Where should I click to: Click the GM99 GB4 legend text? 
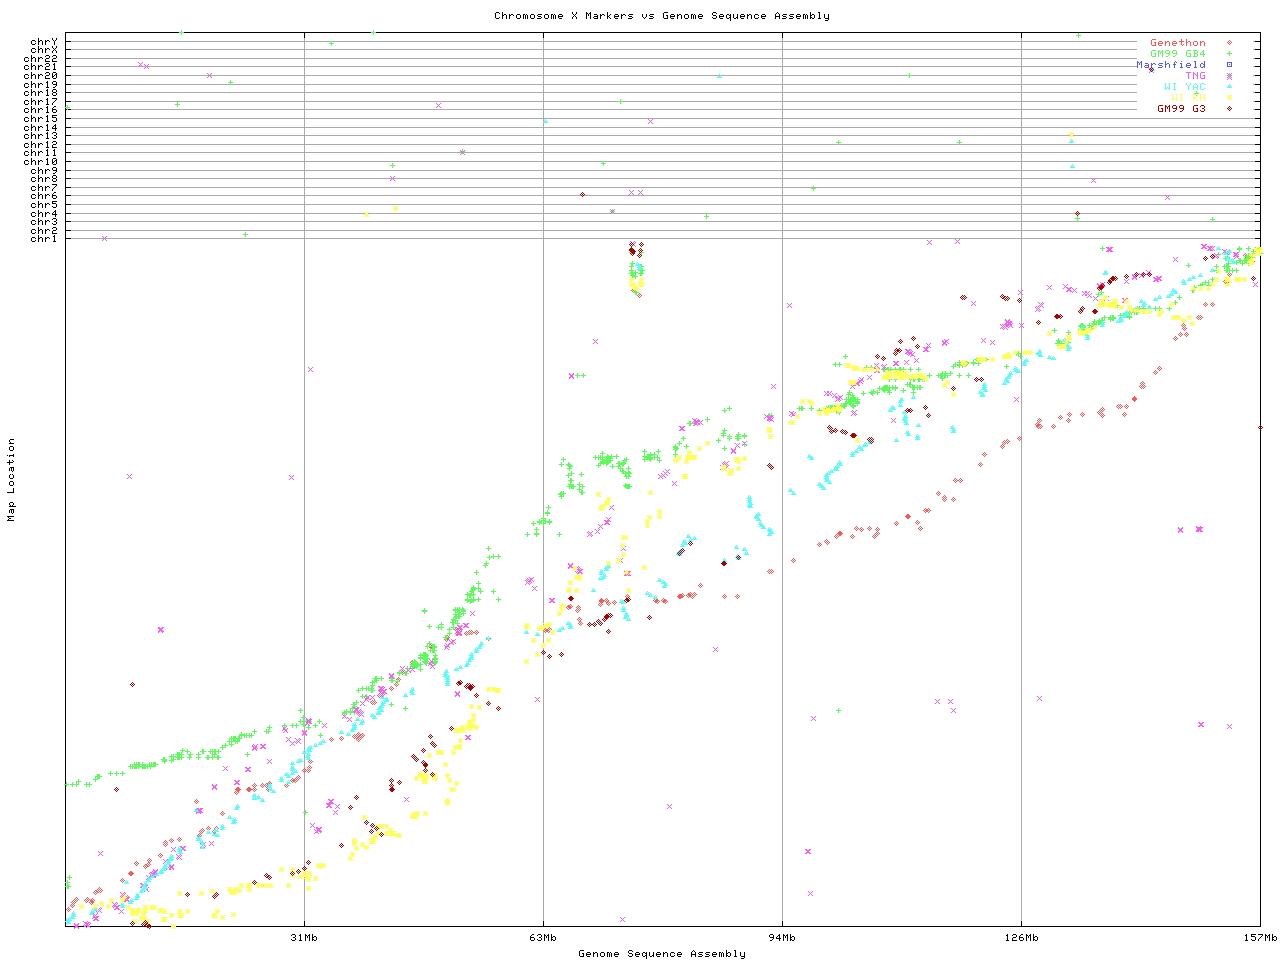(1177, 54)
